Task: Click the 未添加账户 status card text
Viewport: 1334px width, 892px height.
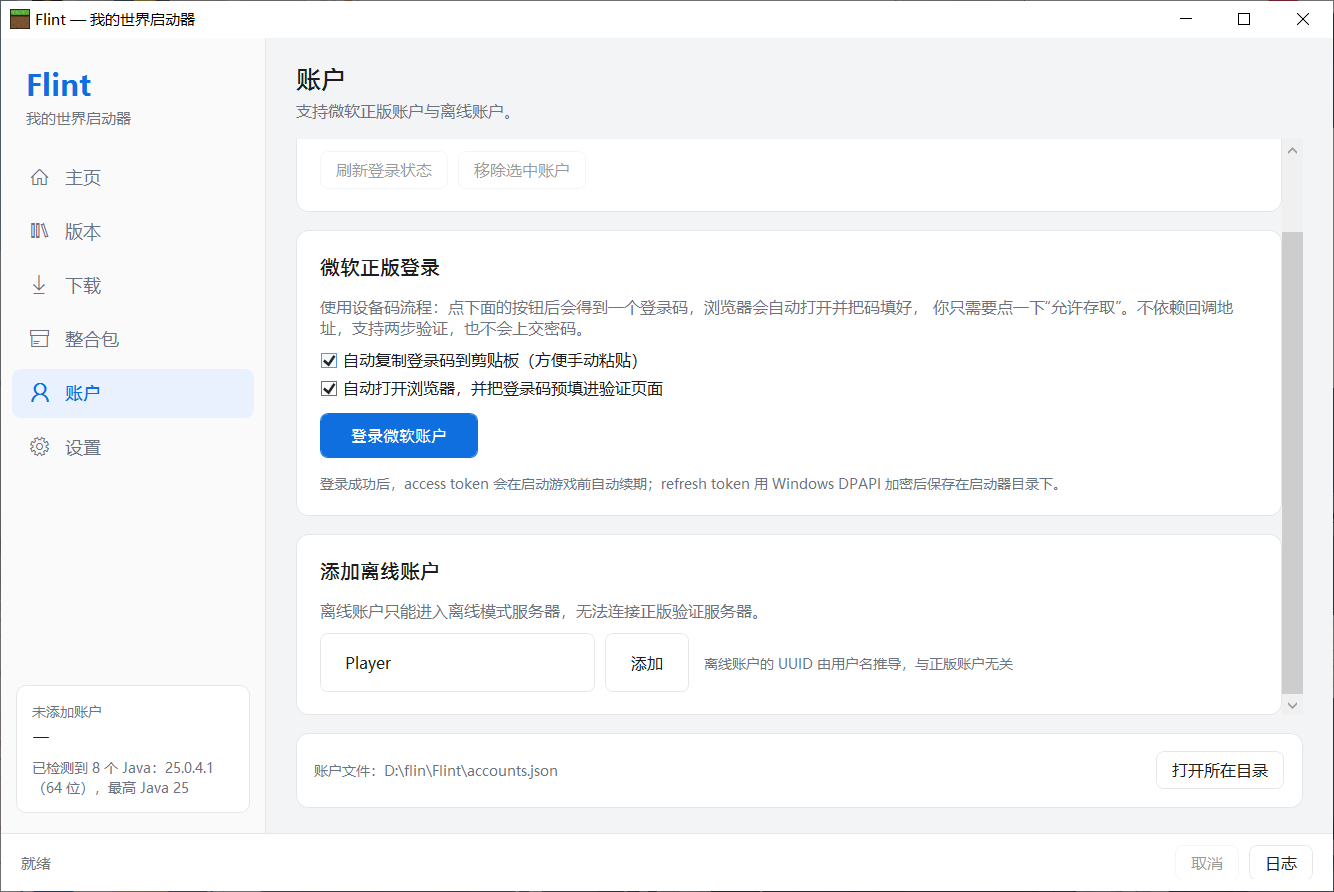Action: pyautogui.click(x=67, y=712)
